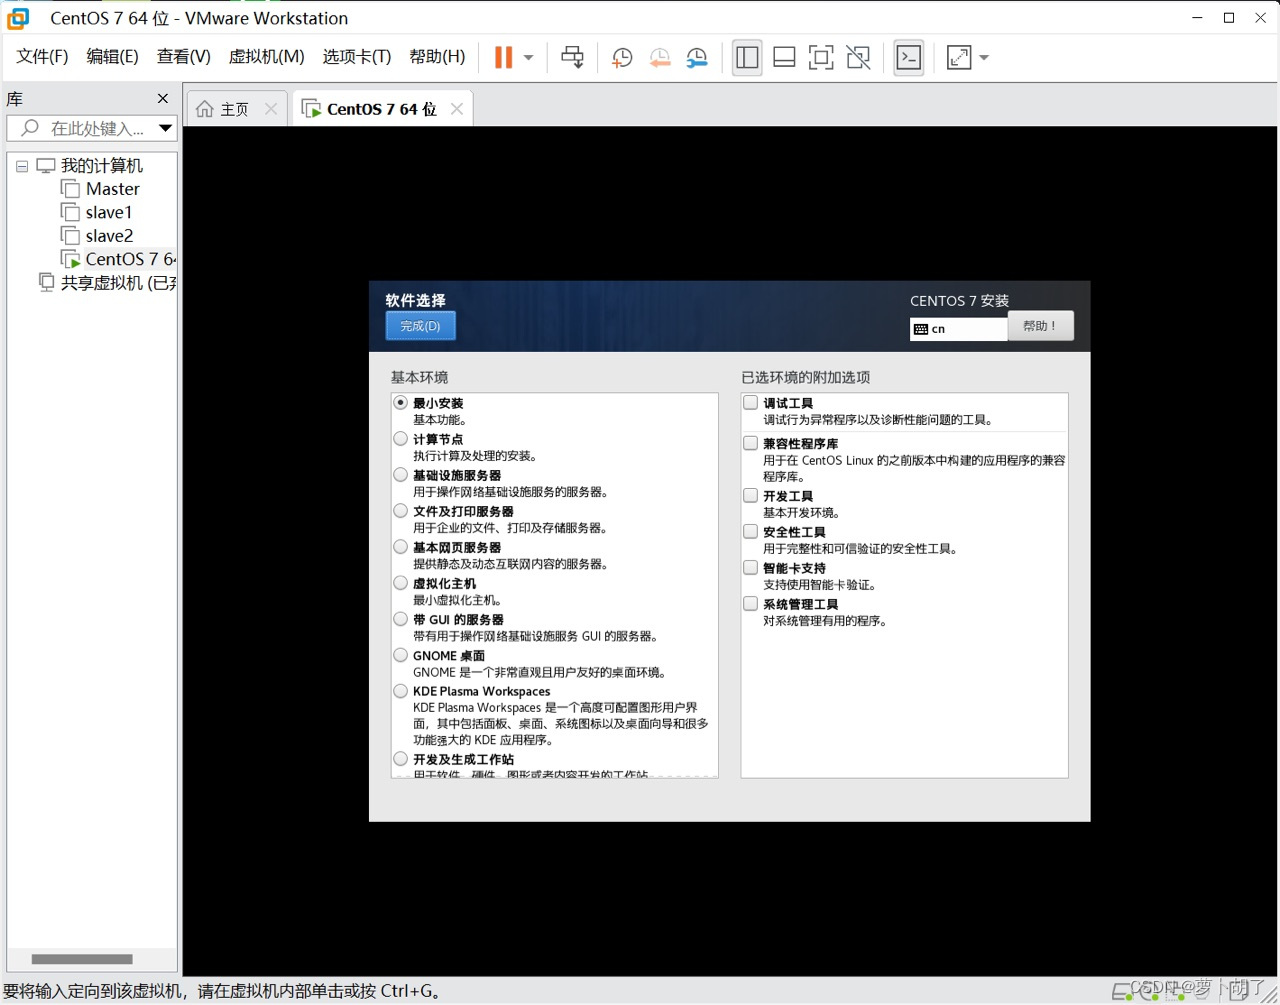Select the slave1 virtual machine
The height and width of the screenshot is (1005, 1280).
(108, 212)
